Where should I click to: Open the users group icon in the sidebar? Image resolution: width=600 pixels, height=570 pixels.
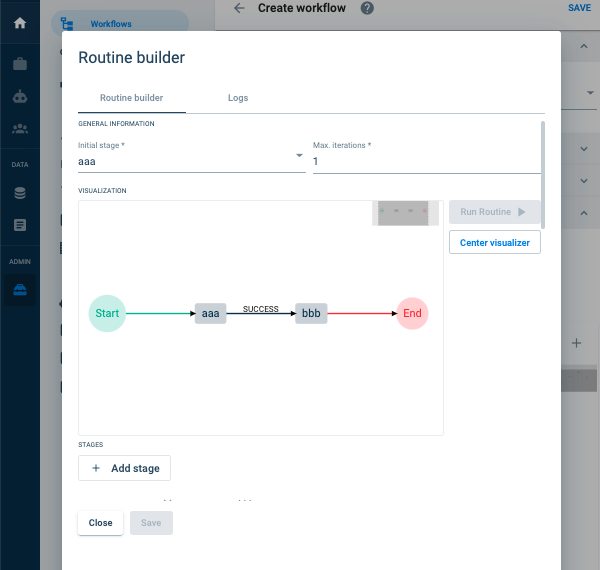20,129
